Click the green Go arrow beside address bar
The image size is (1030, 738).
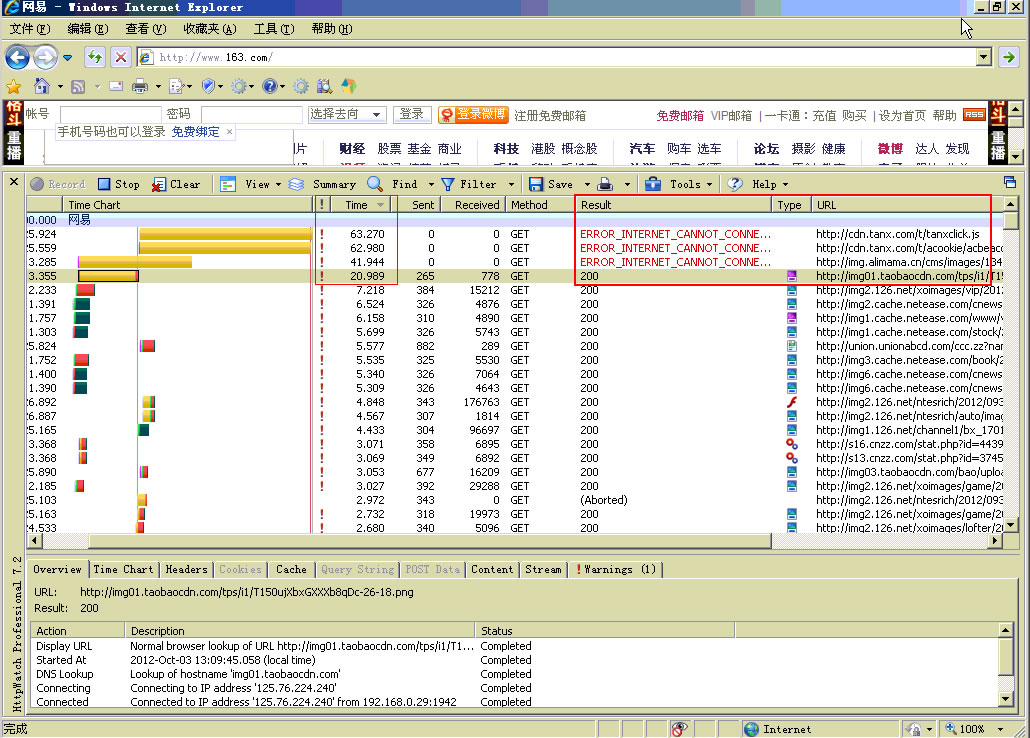pos(1009,57)
